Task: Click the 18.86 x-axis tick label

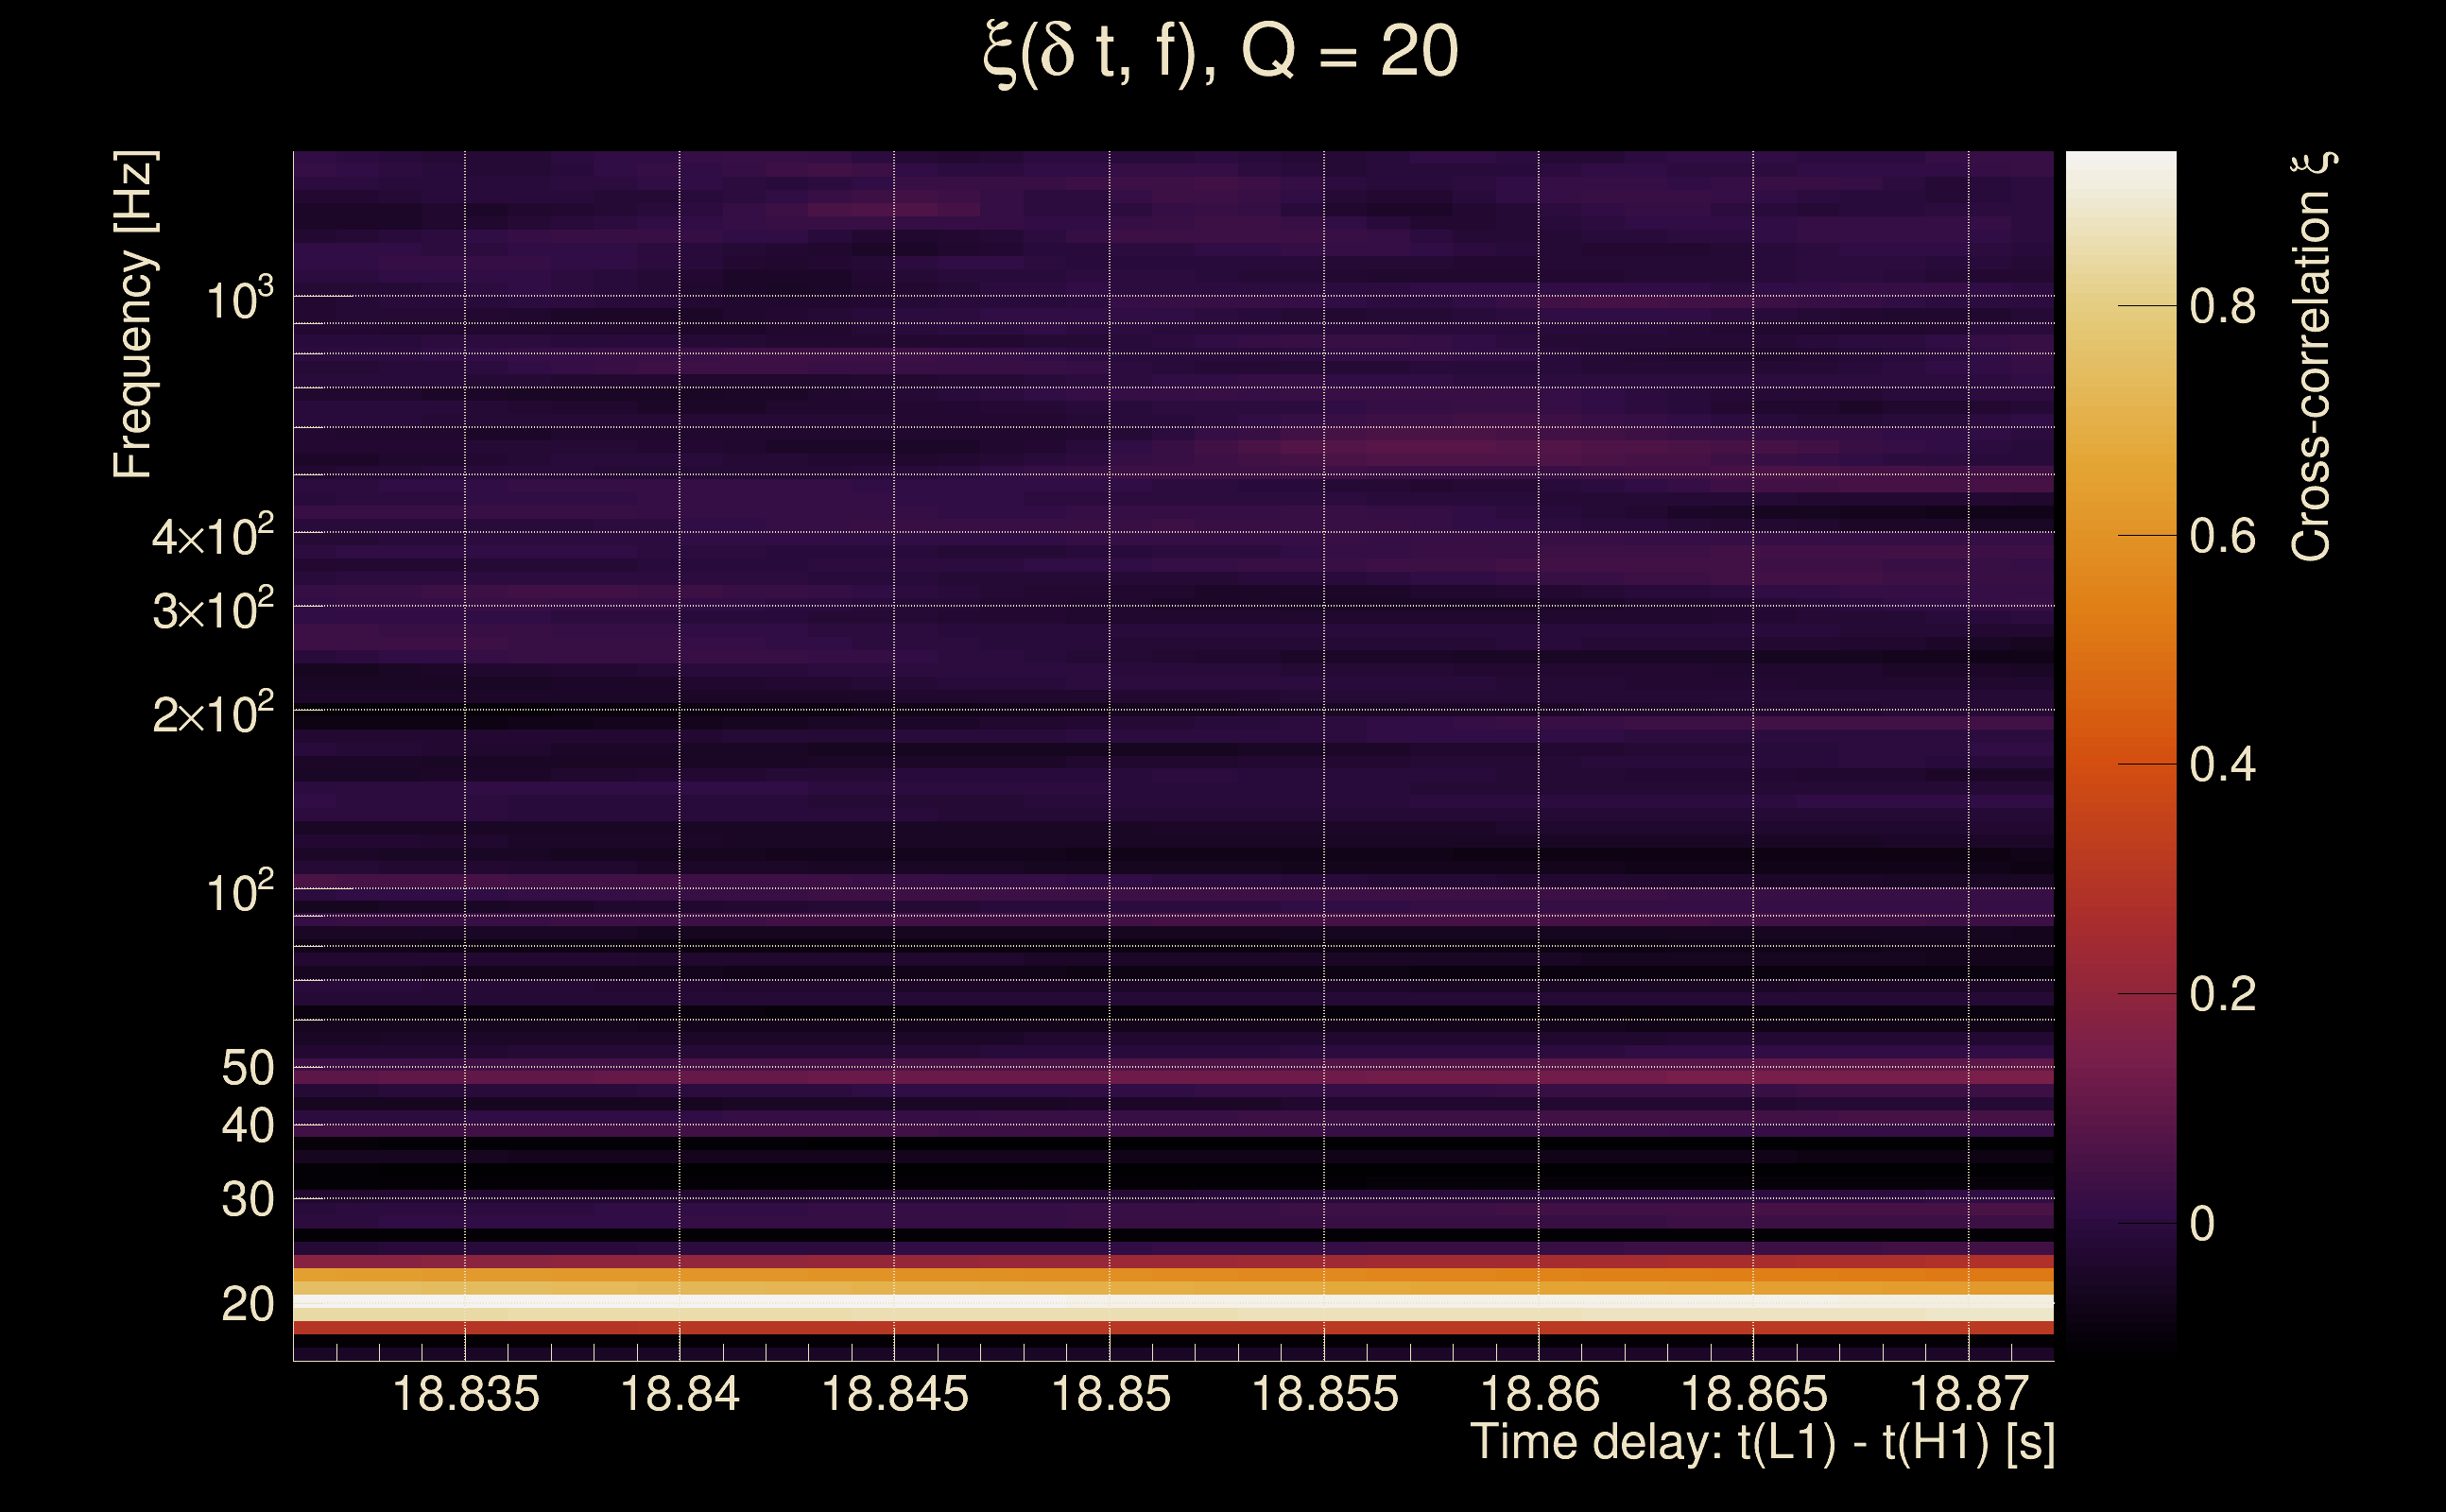Action: click(1539, 1394)
